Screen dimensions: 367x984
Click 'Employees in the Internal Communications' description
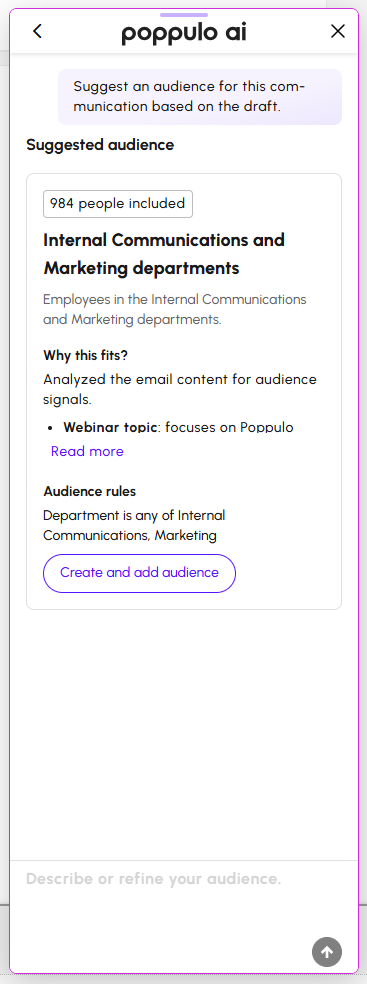[175, 309]
